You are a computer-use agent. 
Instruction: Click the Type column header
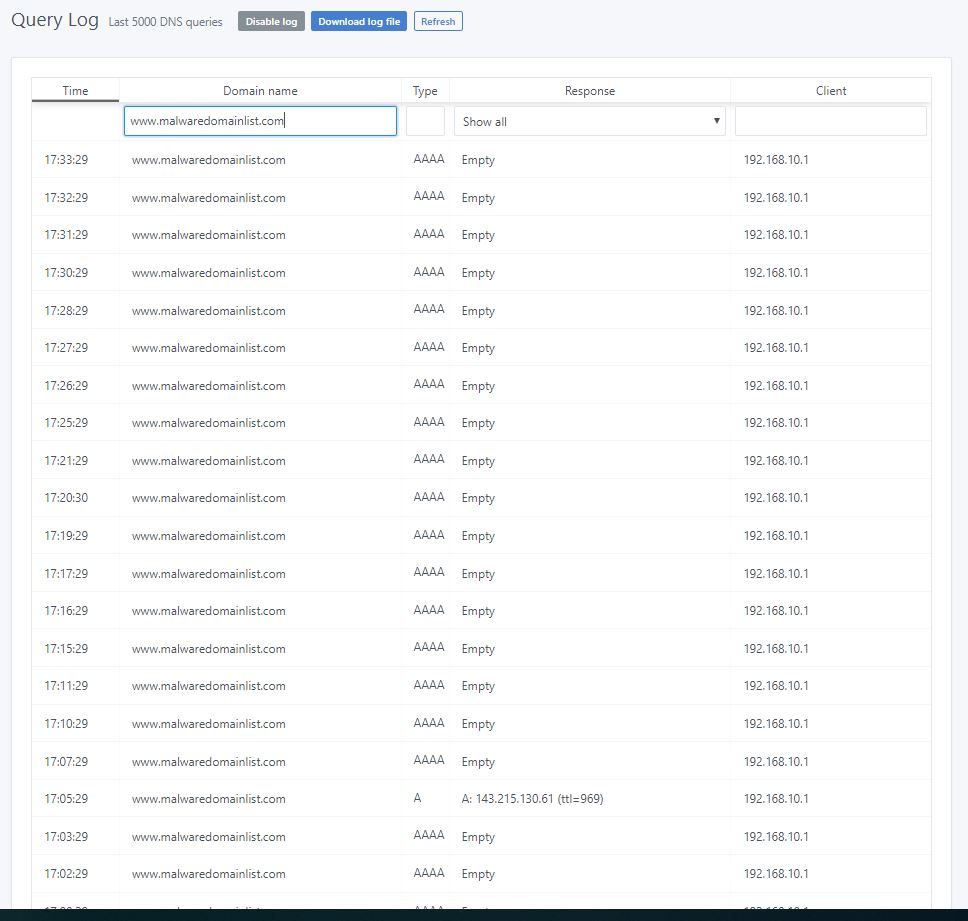[x=424, y=90]
